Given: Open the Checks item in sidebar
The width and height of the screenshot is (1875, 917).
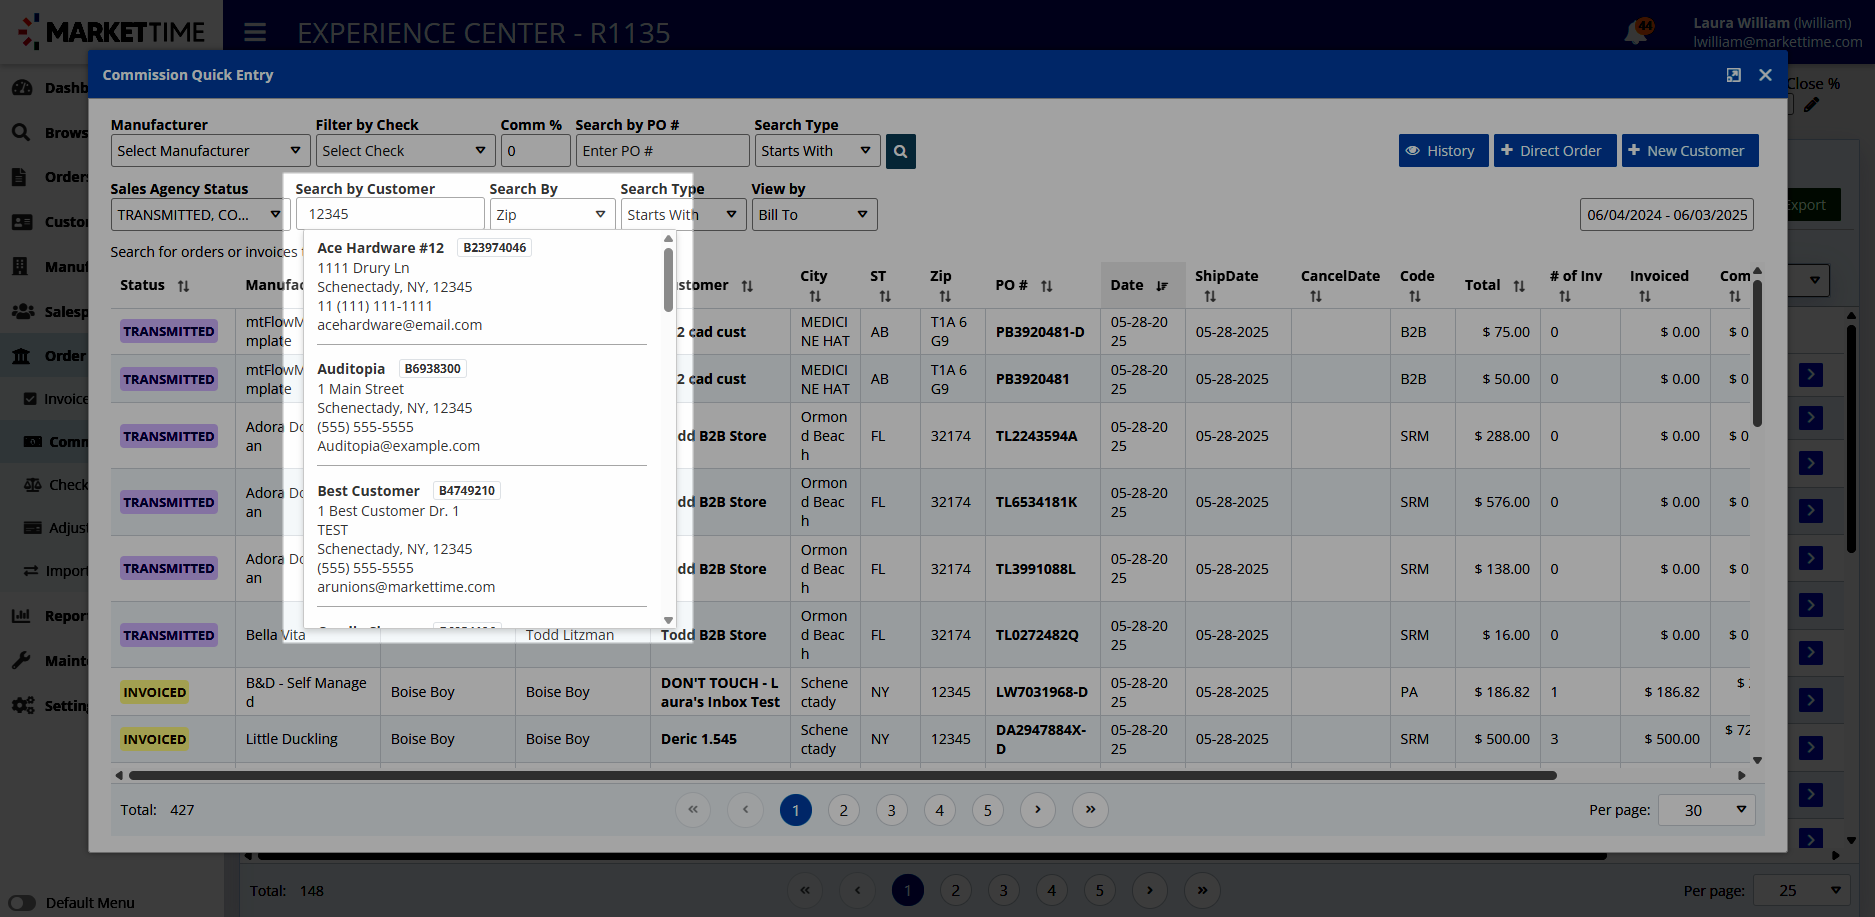Looking at the screenshot, I should 55,485.
